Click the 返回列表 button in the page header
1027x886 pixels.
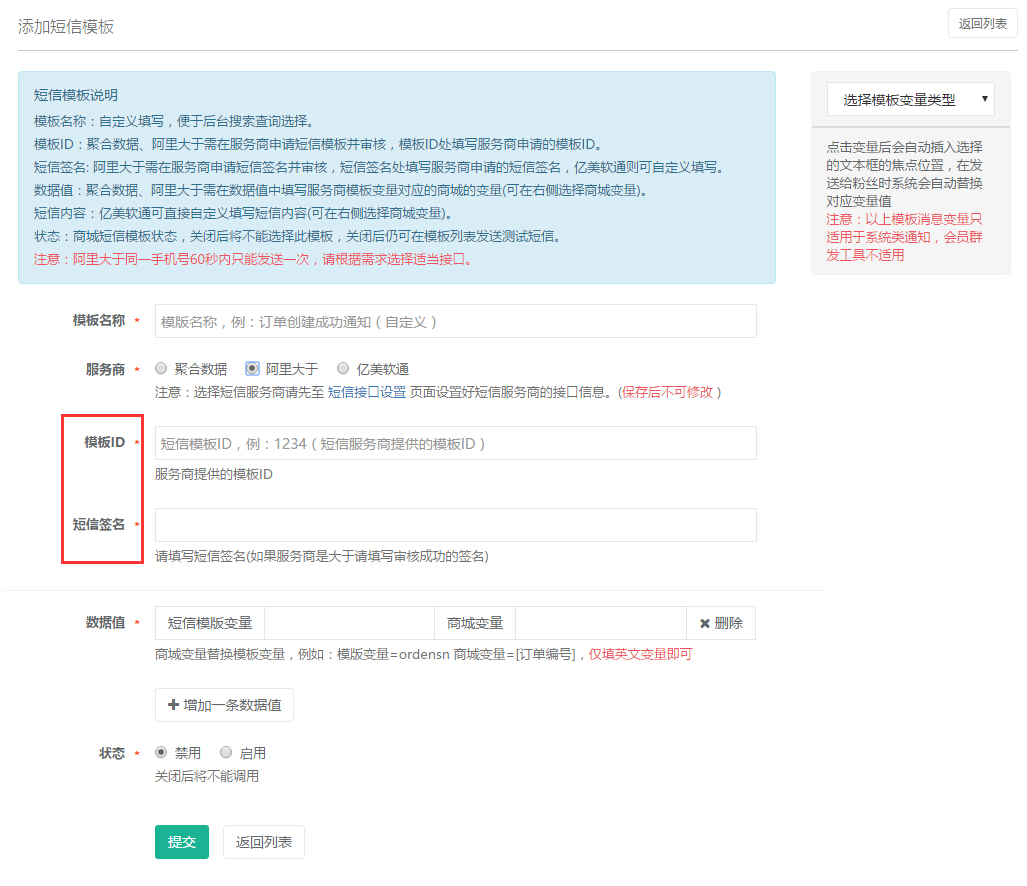(x=982, y=24)
